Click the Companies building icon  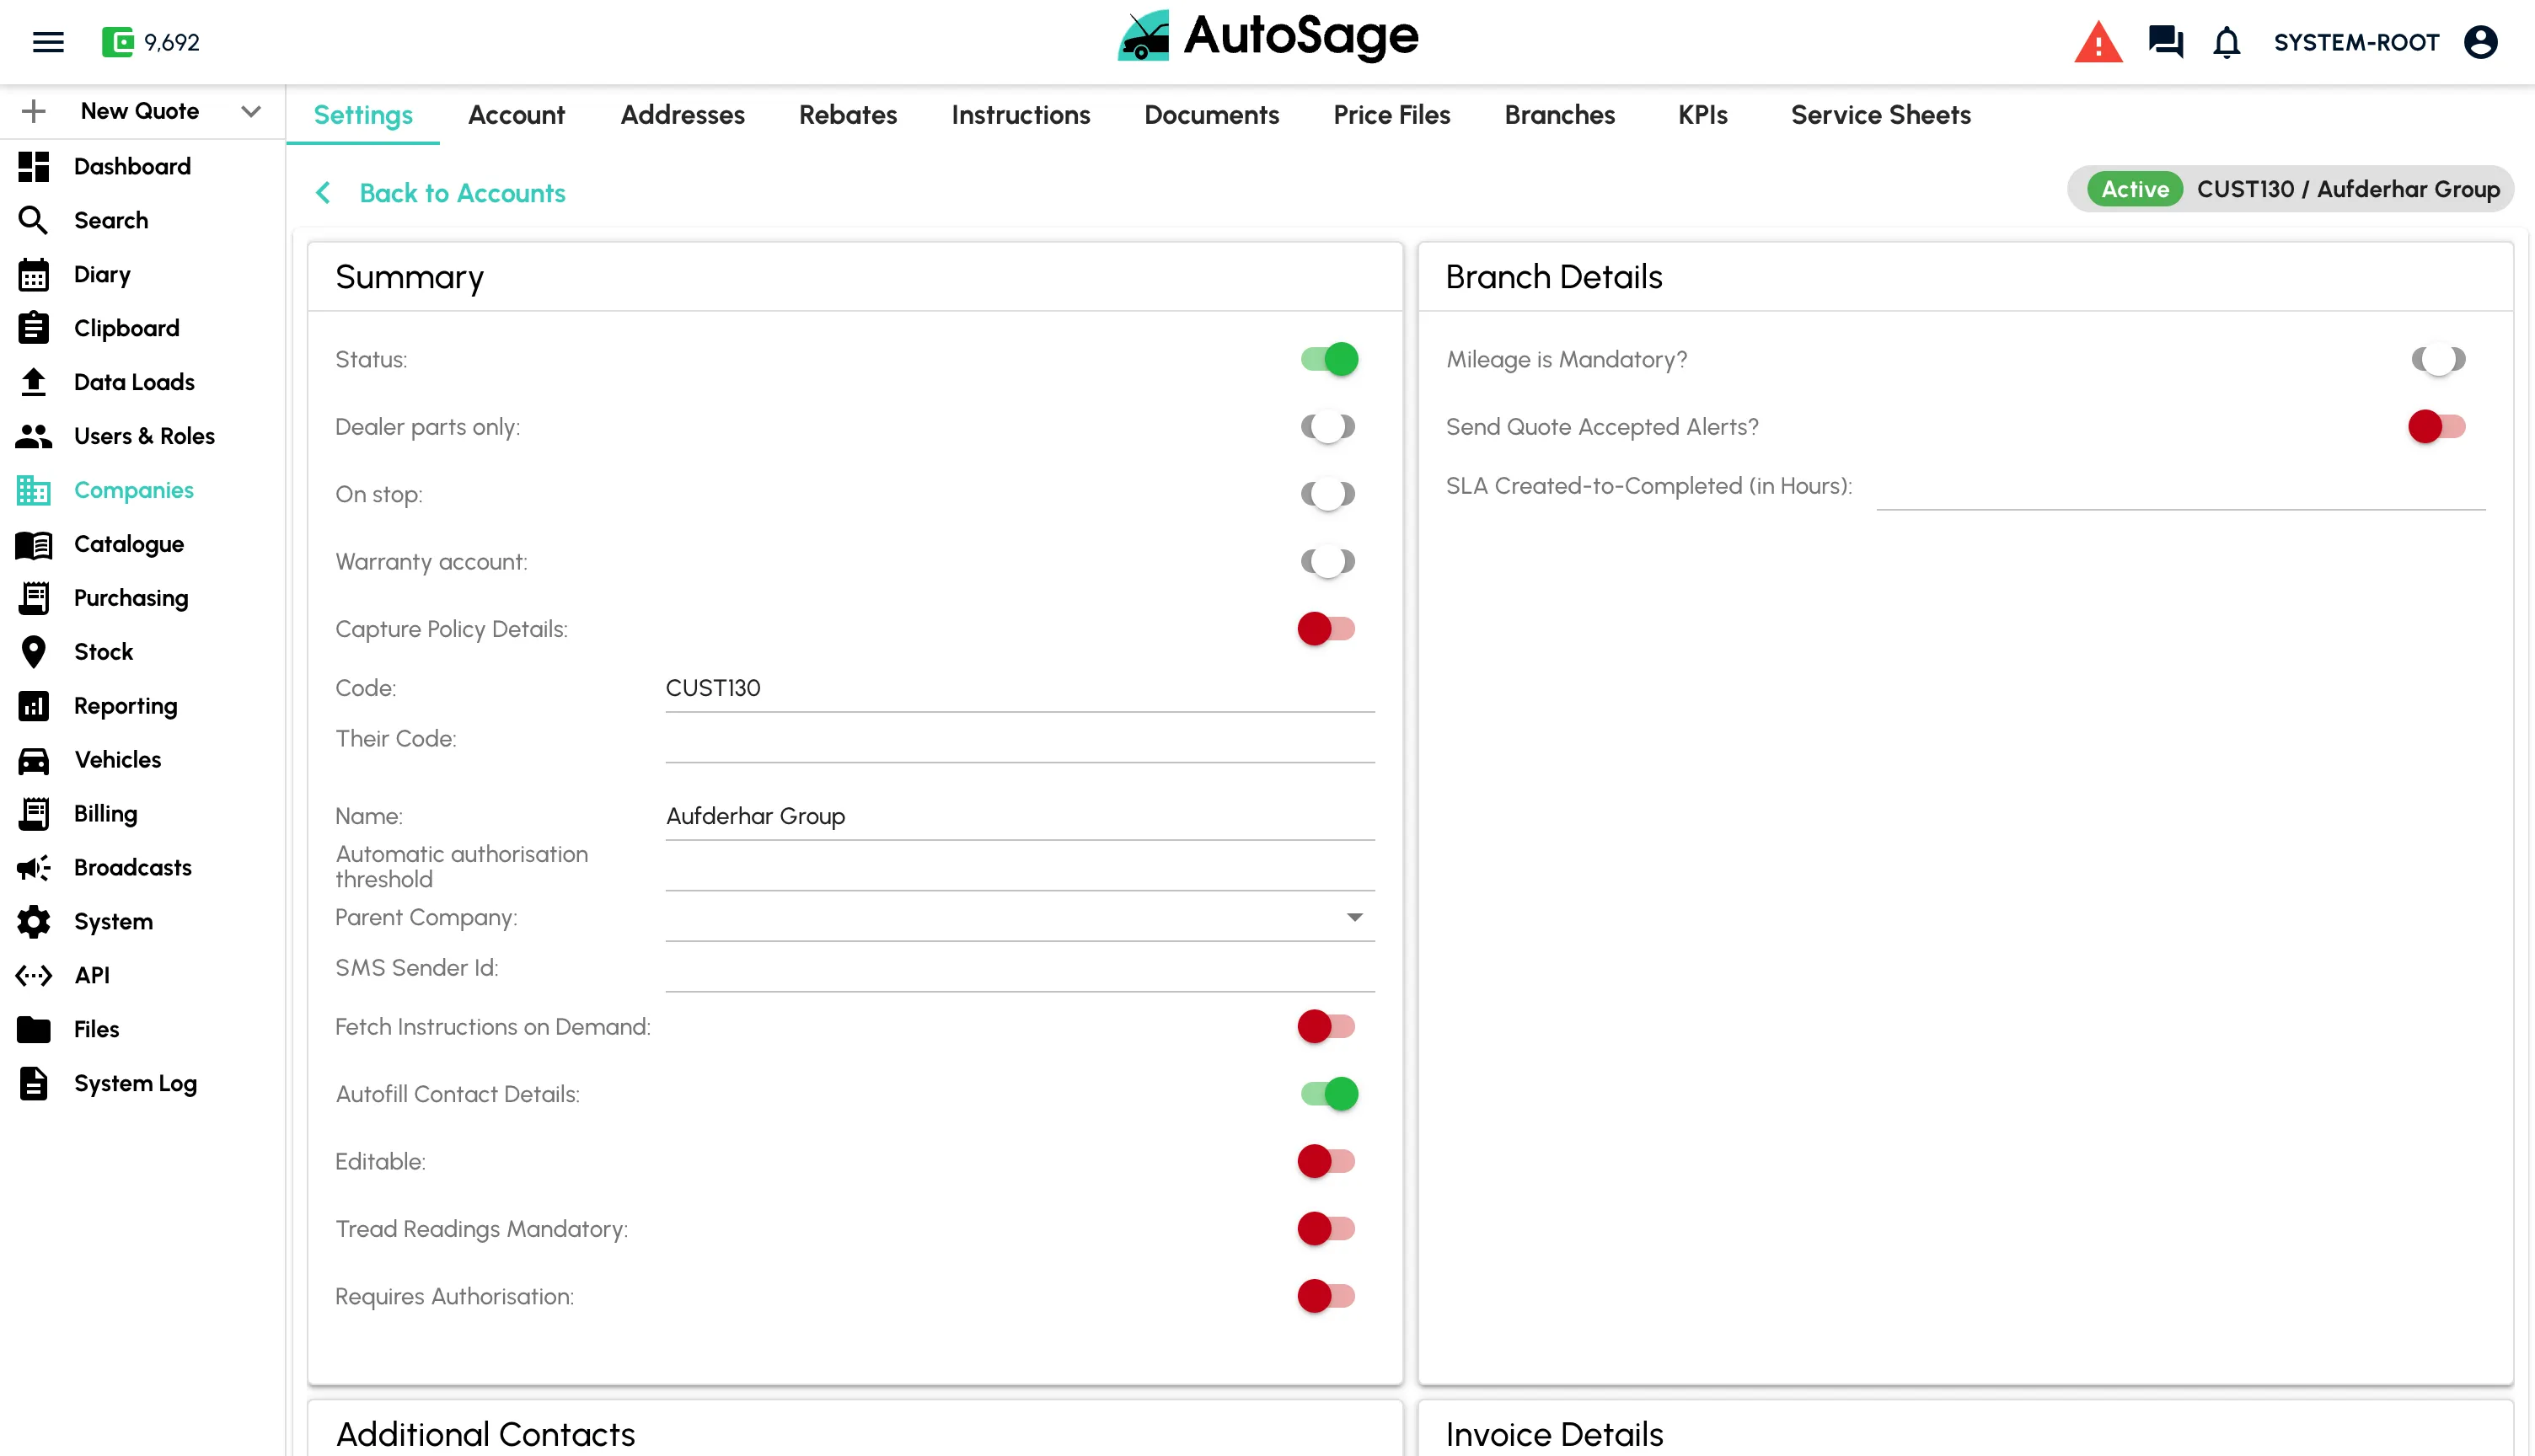tap(33, 490)
